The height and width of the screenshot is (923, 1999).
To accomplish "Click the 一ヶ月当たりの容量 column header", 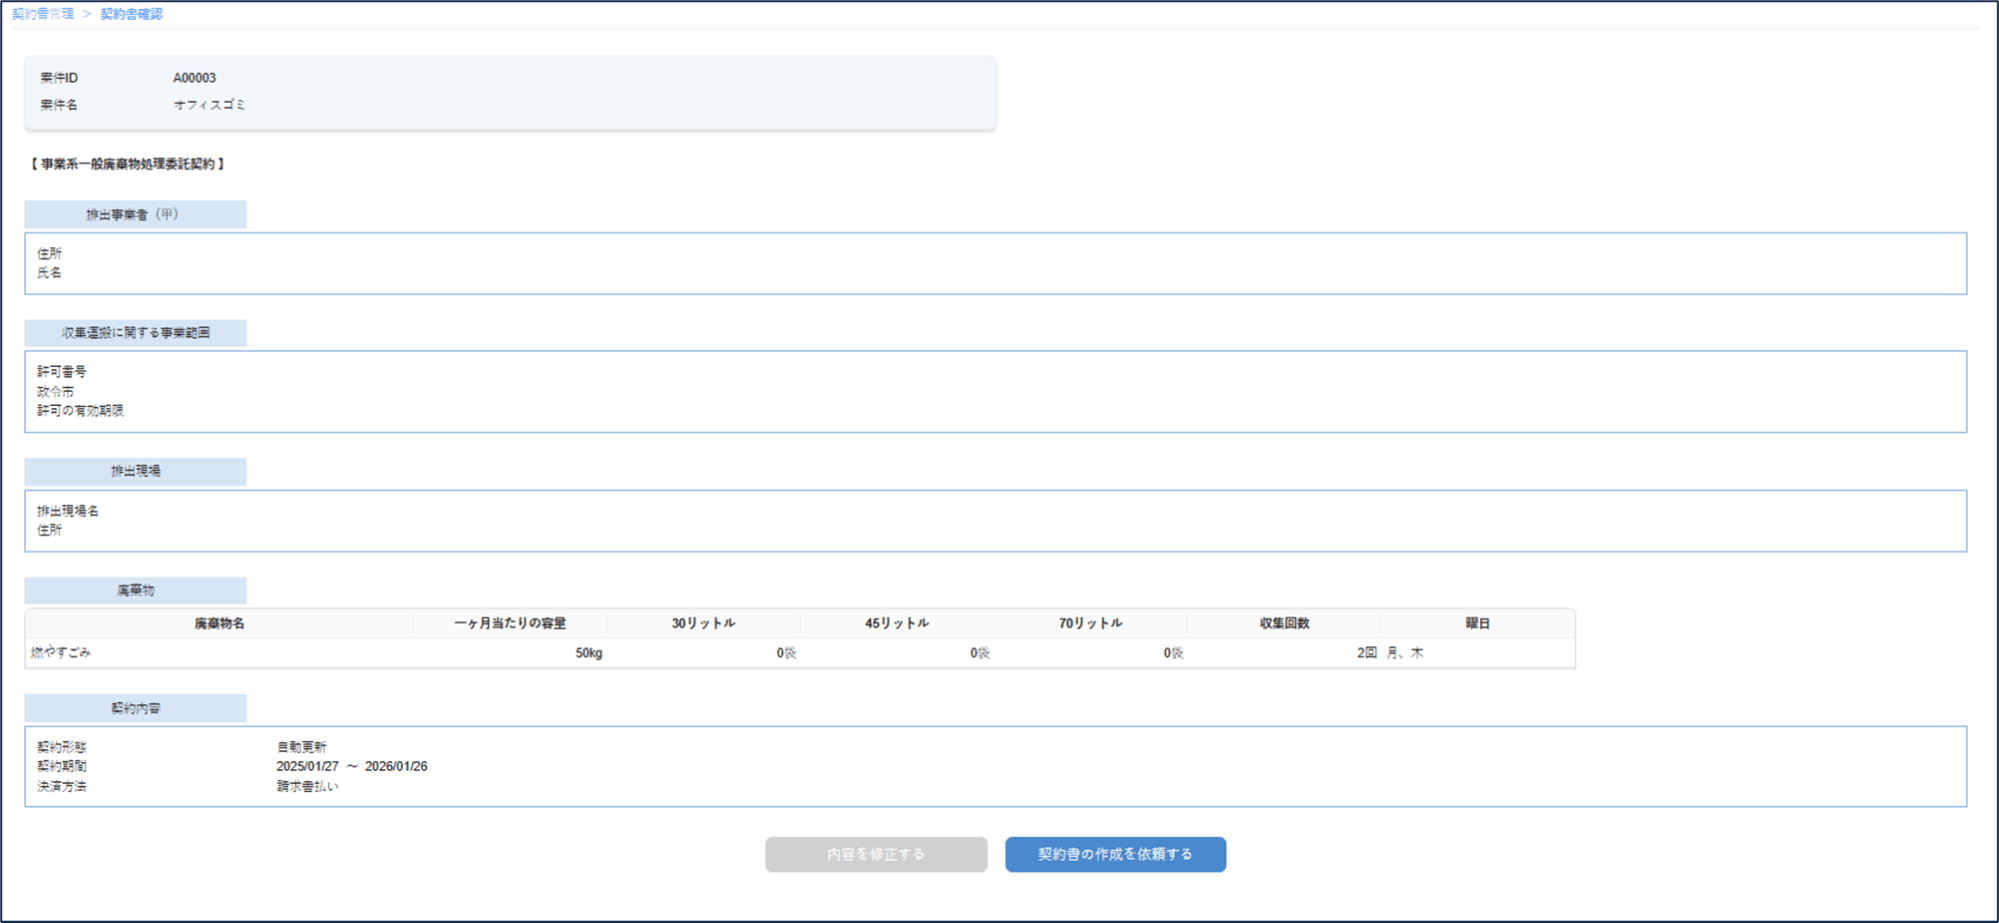I will (509, 623).
